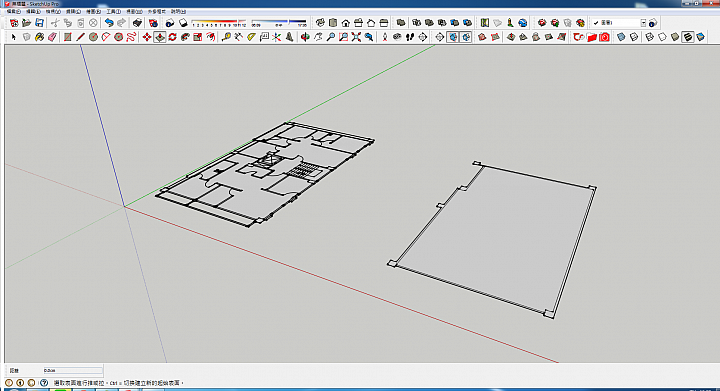Activate the Zoom Window tool
This screenshot has width=720, height=391.
coord(343,37)
